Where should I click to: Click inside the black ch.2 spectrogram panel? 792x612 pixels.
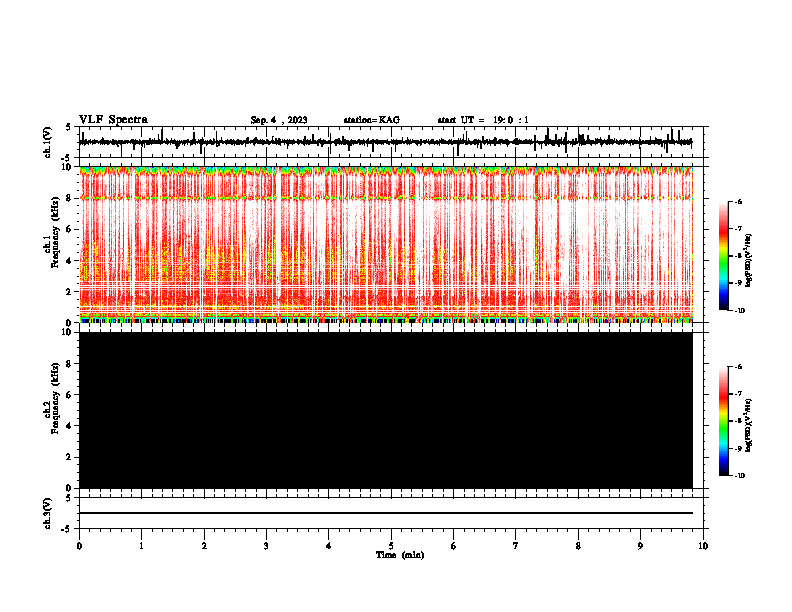tap(385, 410)
